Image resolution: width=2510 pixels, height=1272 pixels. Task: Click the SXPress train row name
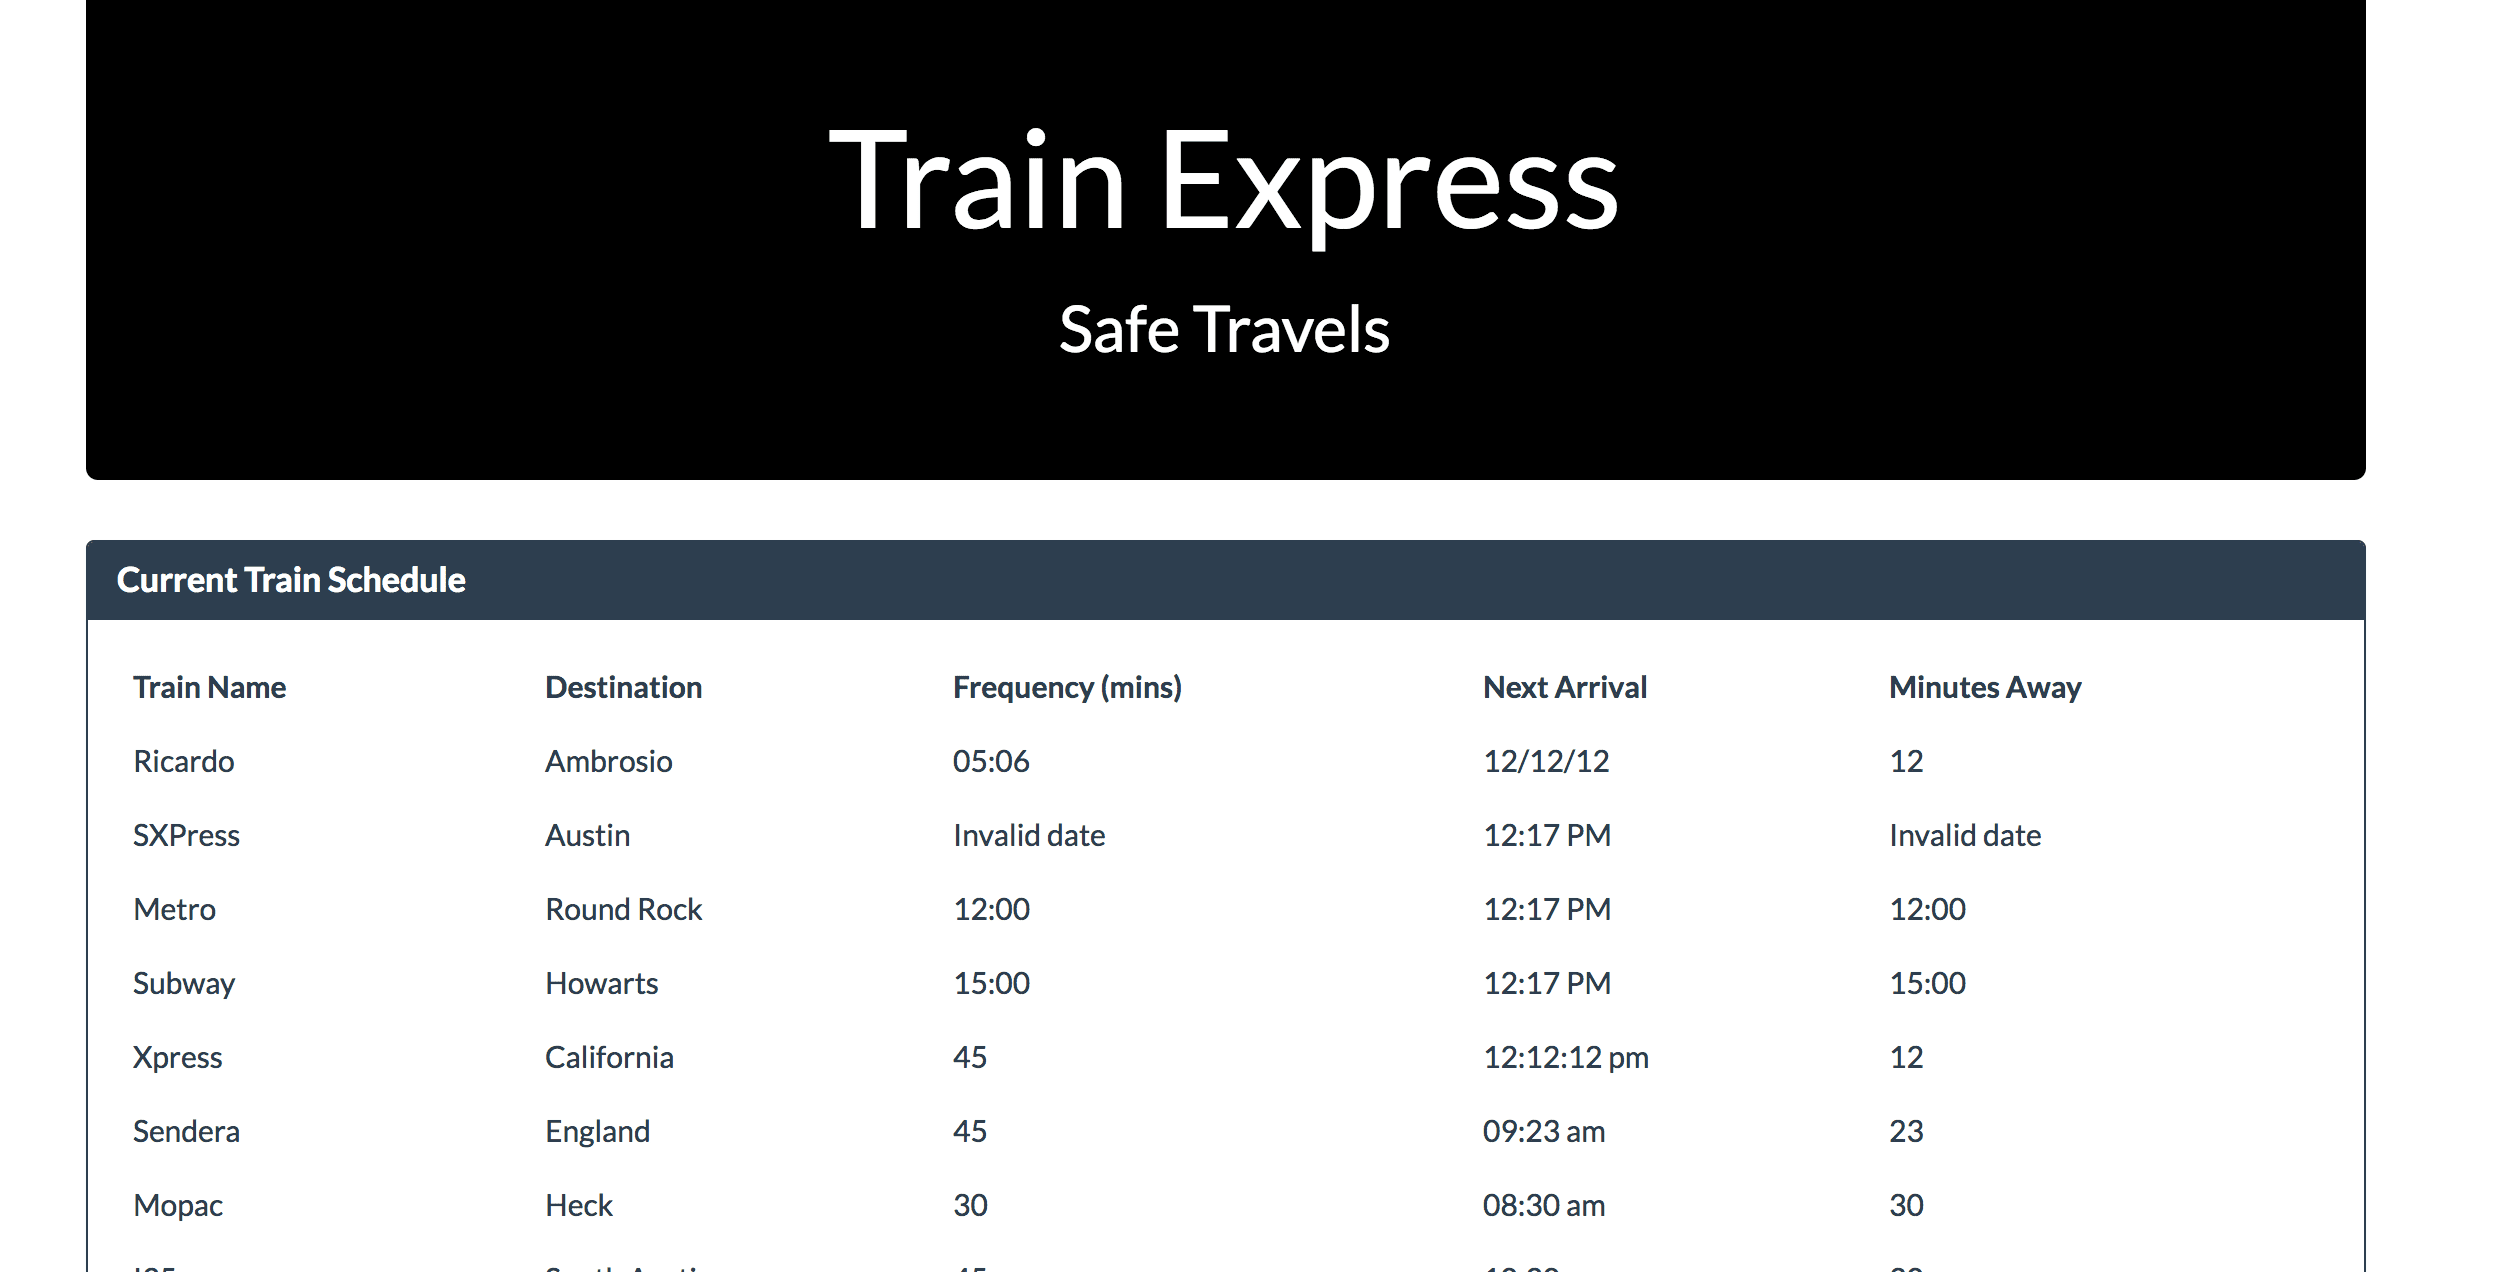click(x=186, y=836)
